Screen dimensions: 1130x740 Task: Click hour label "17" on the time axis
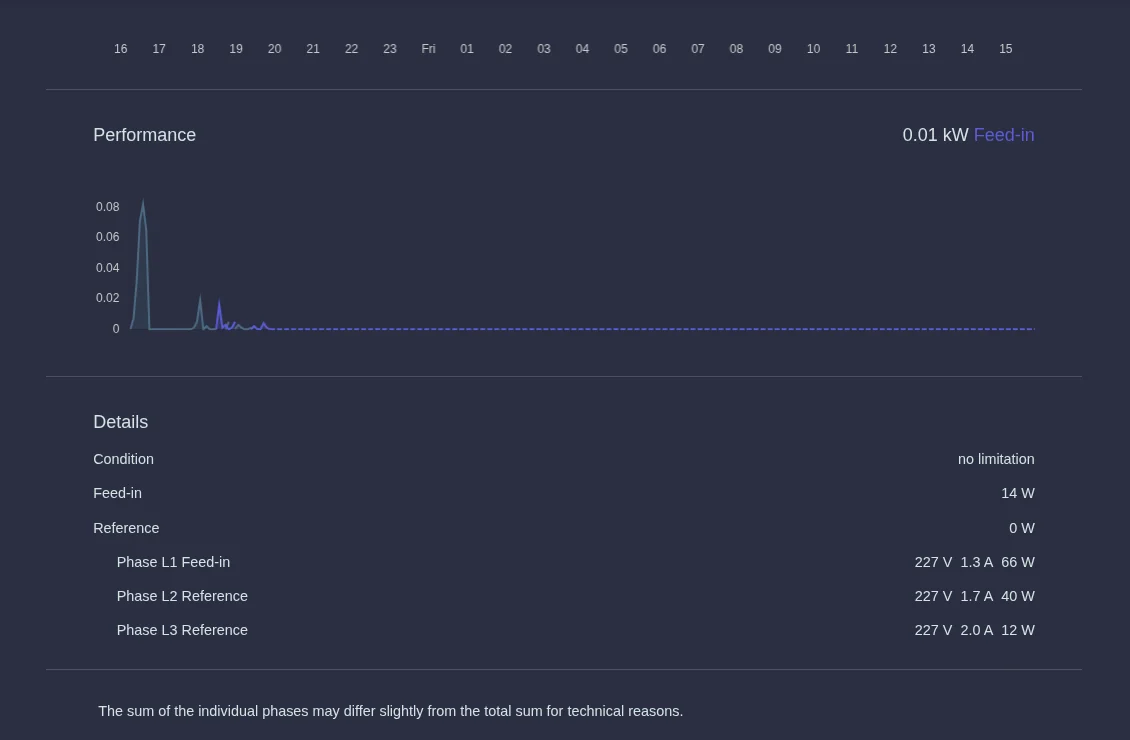point(159,49)
